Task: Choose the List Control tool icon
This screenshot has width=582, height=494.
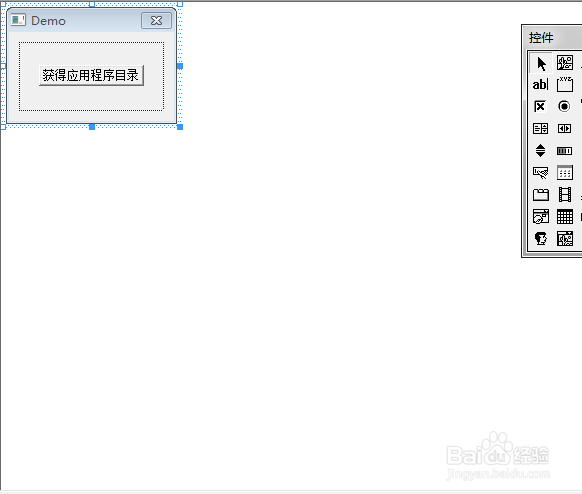Action: click(565, 173)
